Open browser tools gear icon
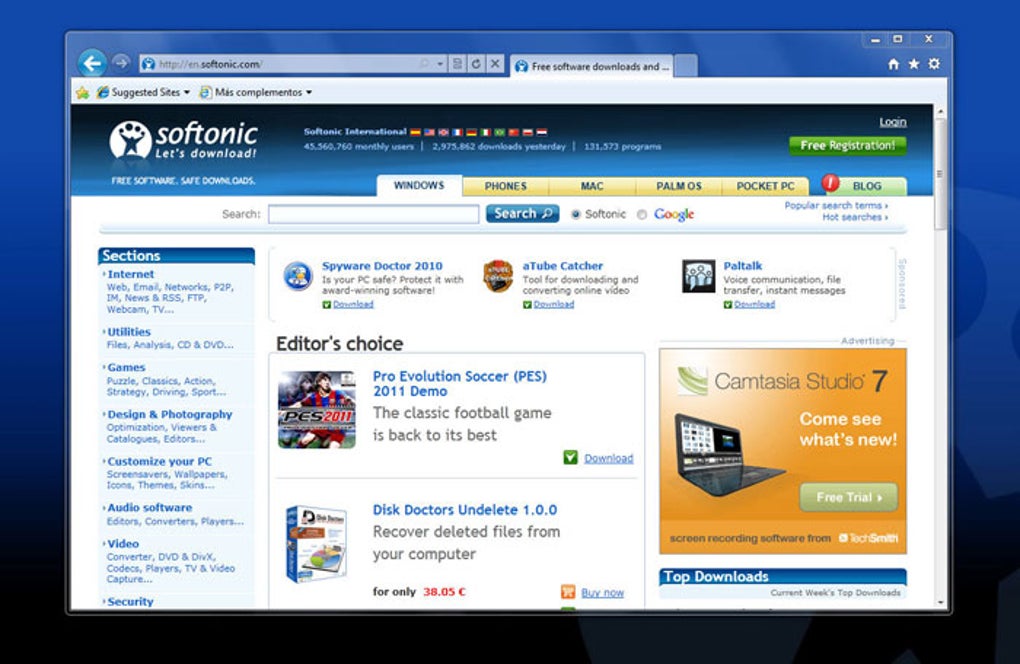 pyautogui.click(x=934, y=64)
